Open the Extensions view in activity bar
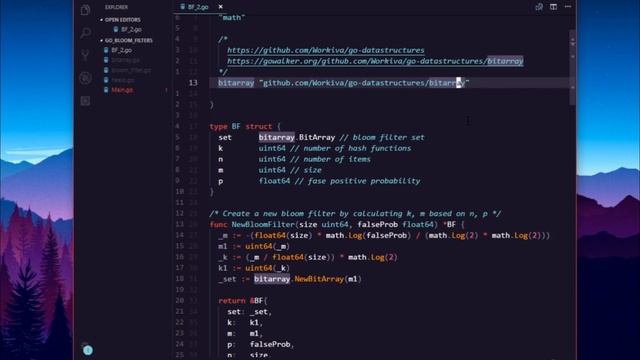The height and width of the screenshot is (360, 640). [x=85, y=100]
